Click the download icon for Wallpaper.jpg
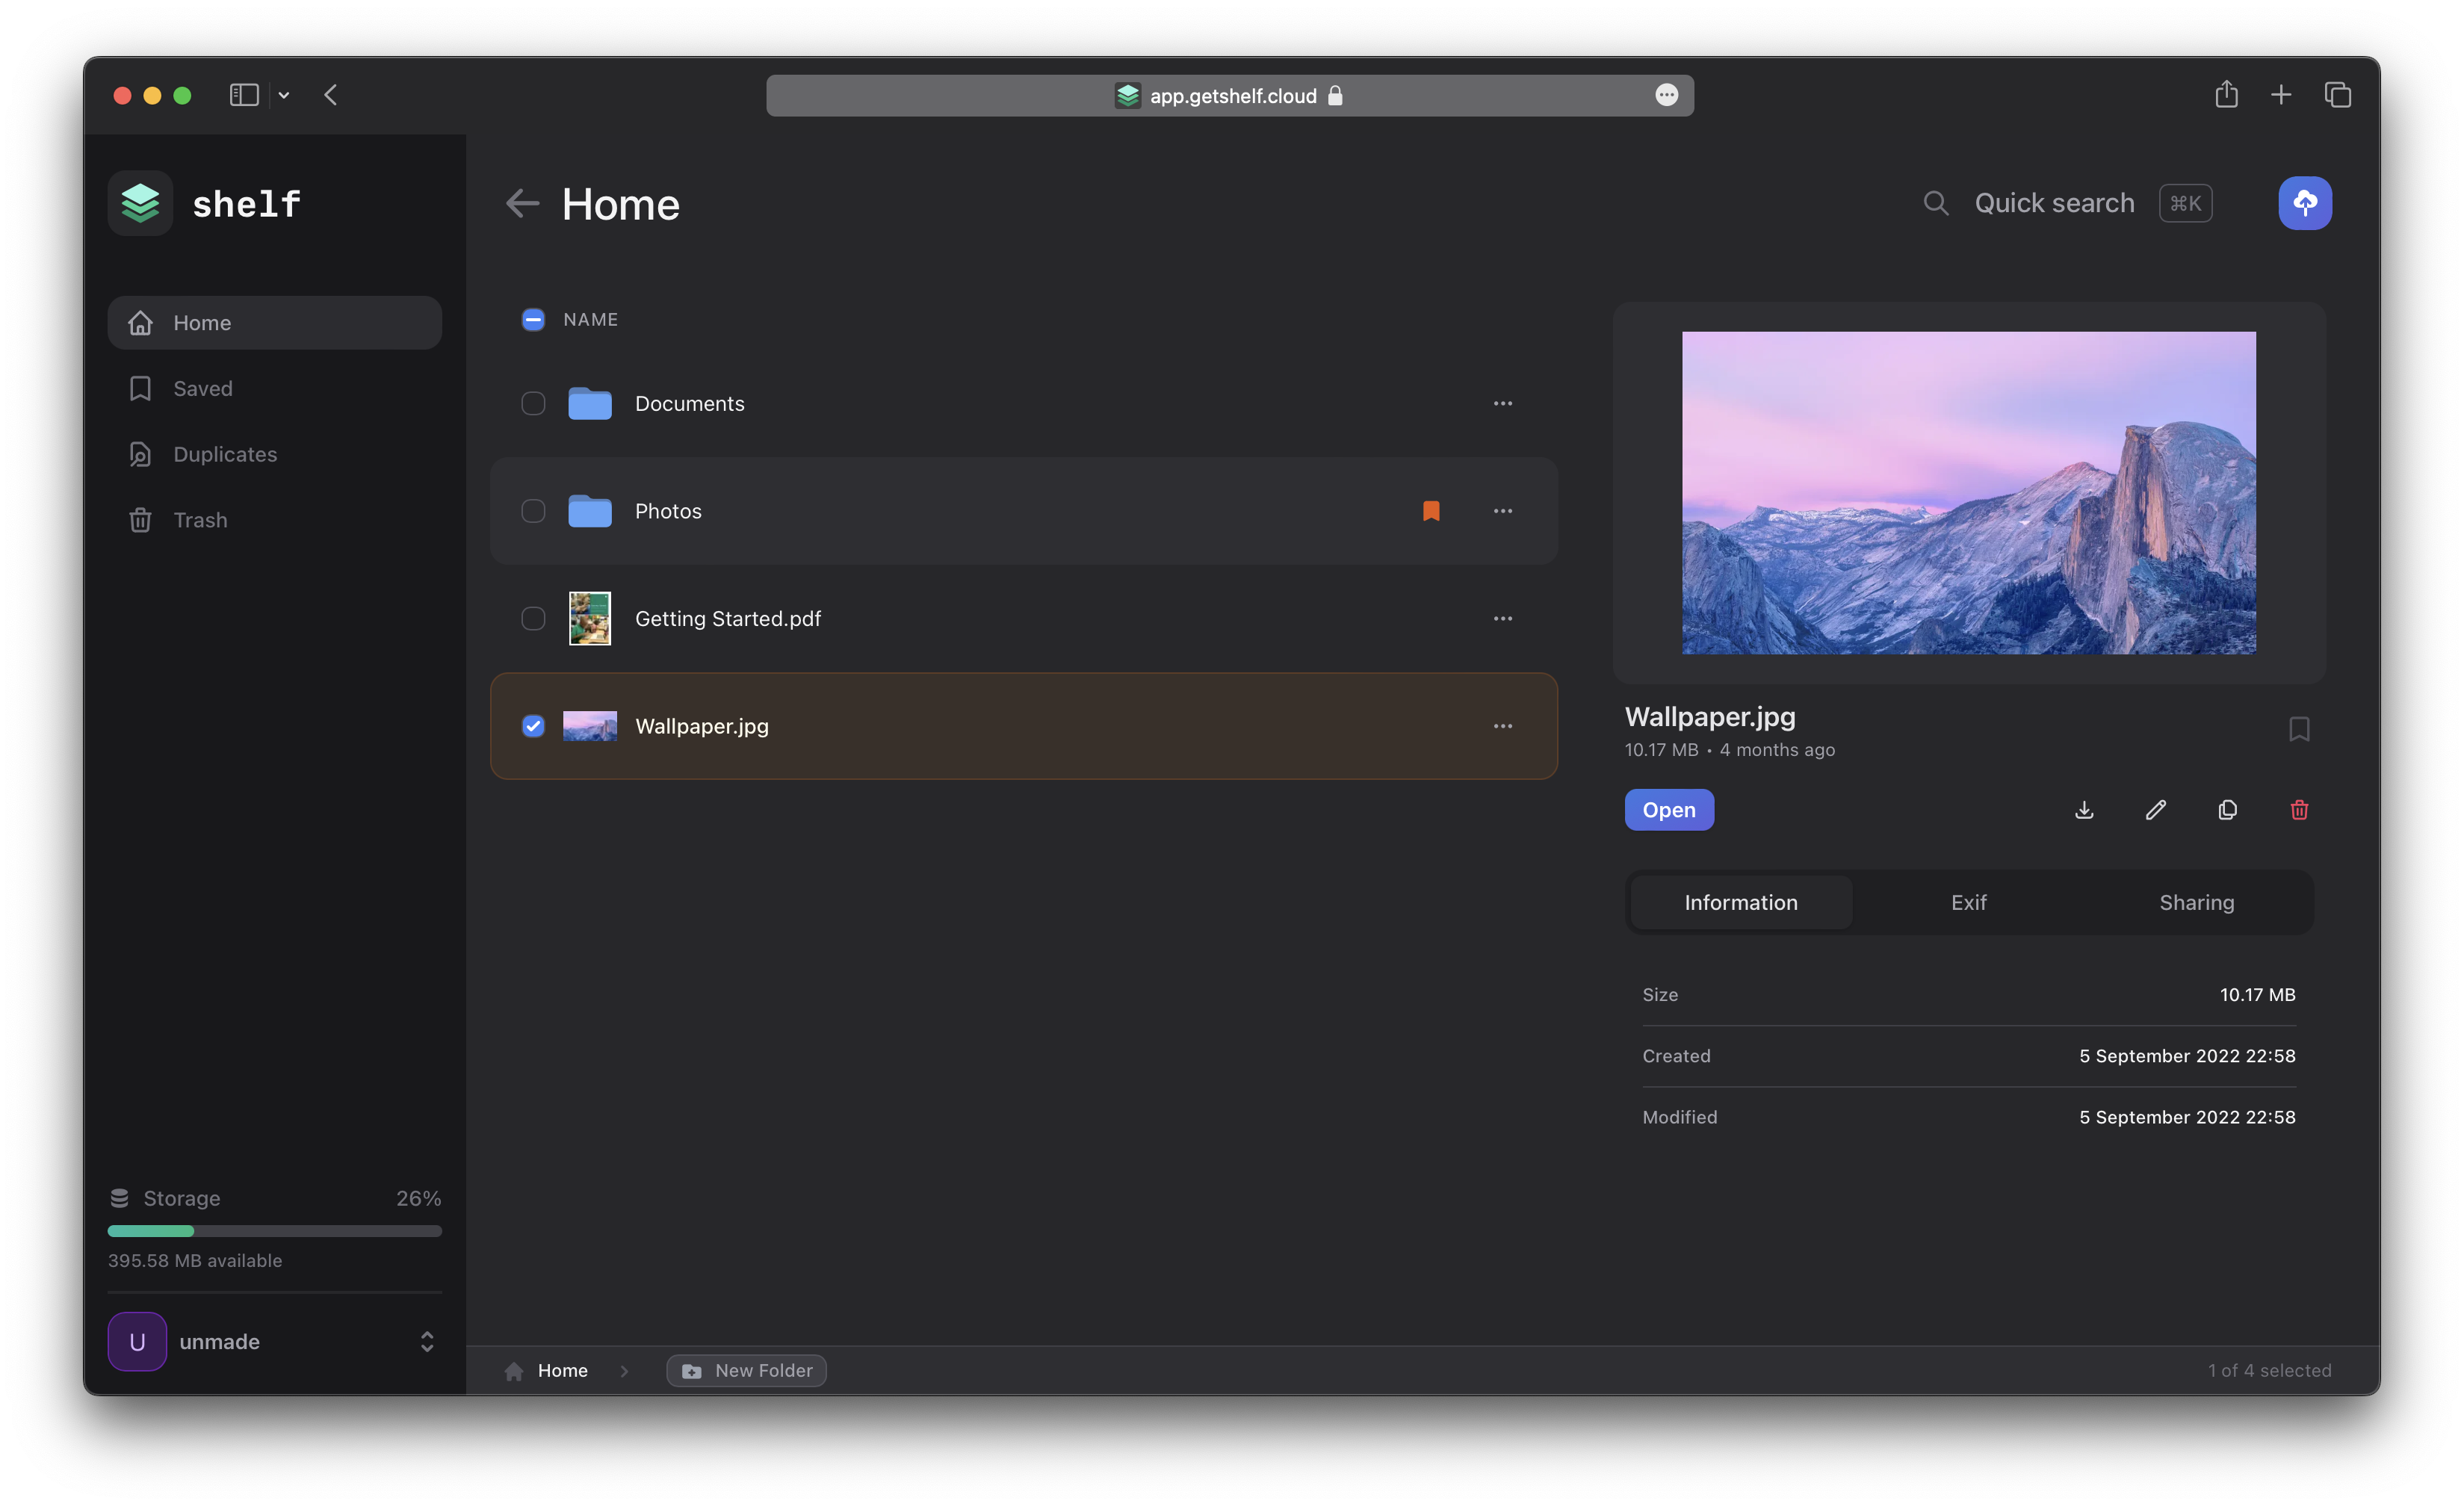This screenshot has width=2464, height=1506. tap(2084, 809)
